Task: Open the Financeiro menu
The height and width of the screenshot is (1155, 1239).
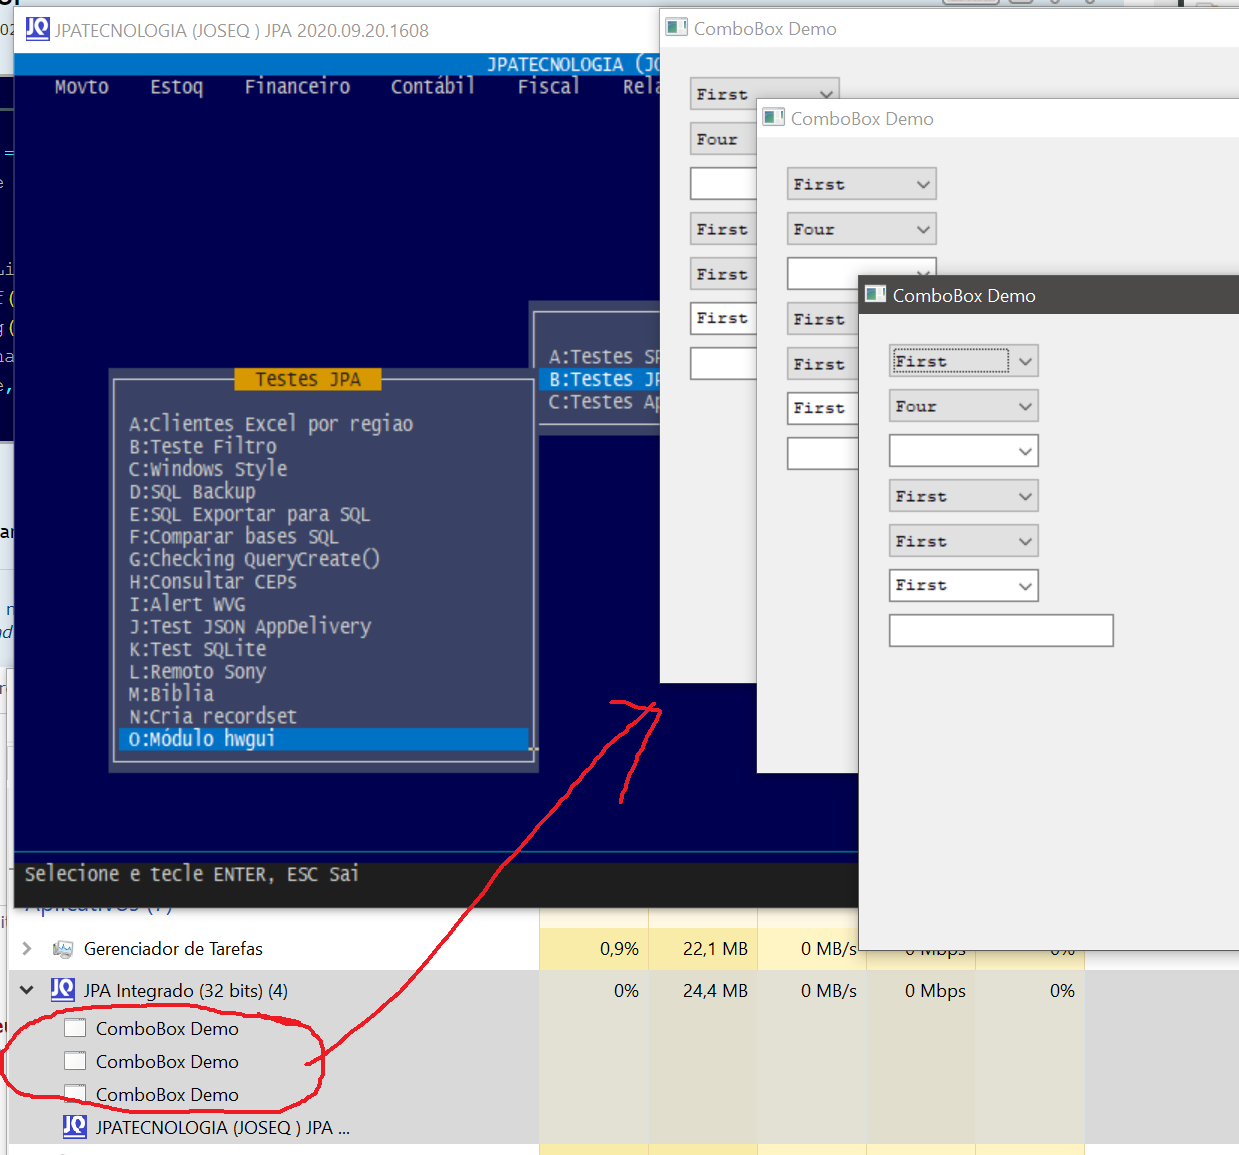Action: (297, 87)
